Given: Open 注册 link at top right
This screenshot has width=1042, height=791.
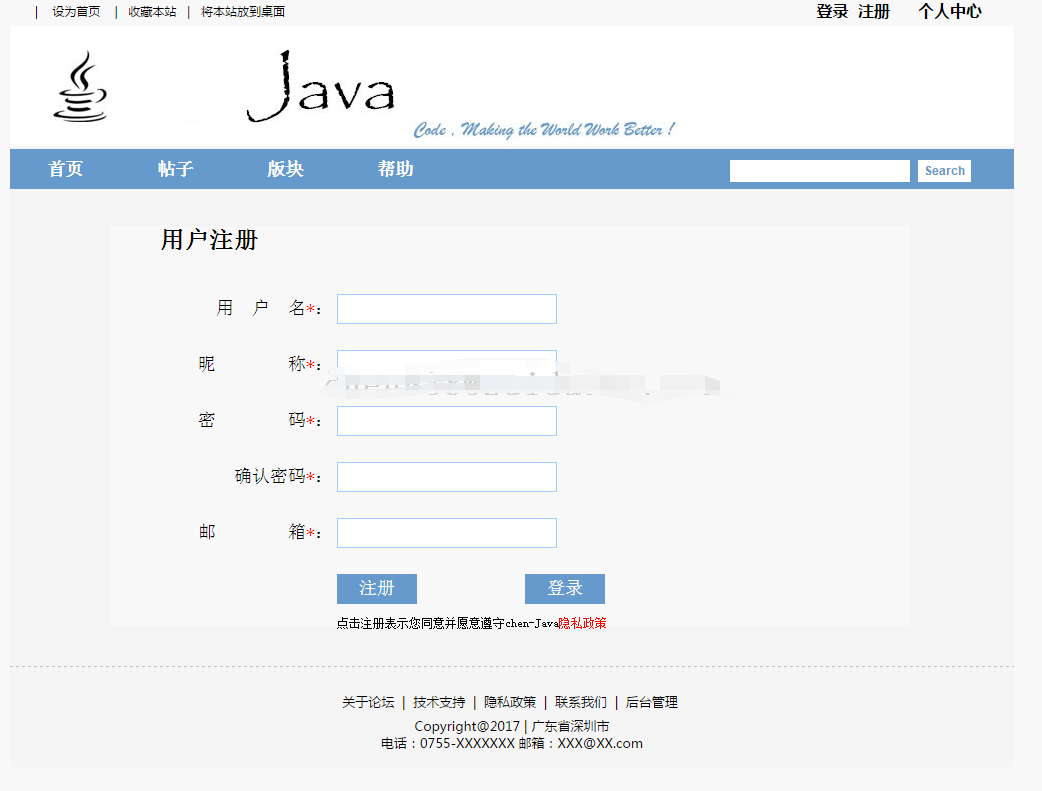Looking at the screenshot, I should point(874,11).
